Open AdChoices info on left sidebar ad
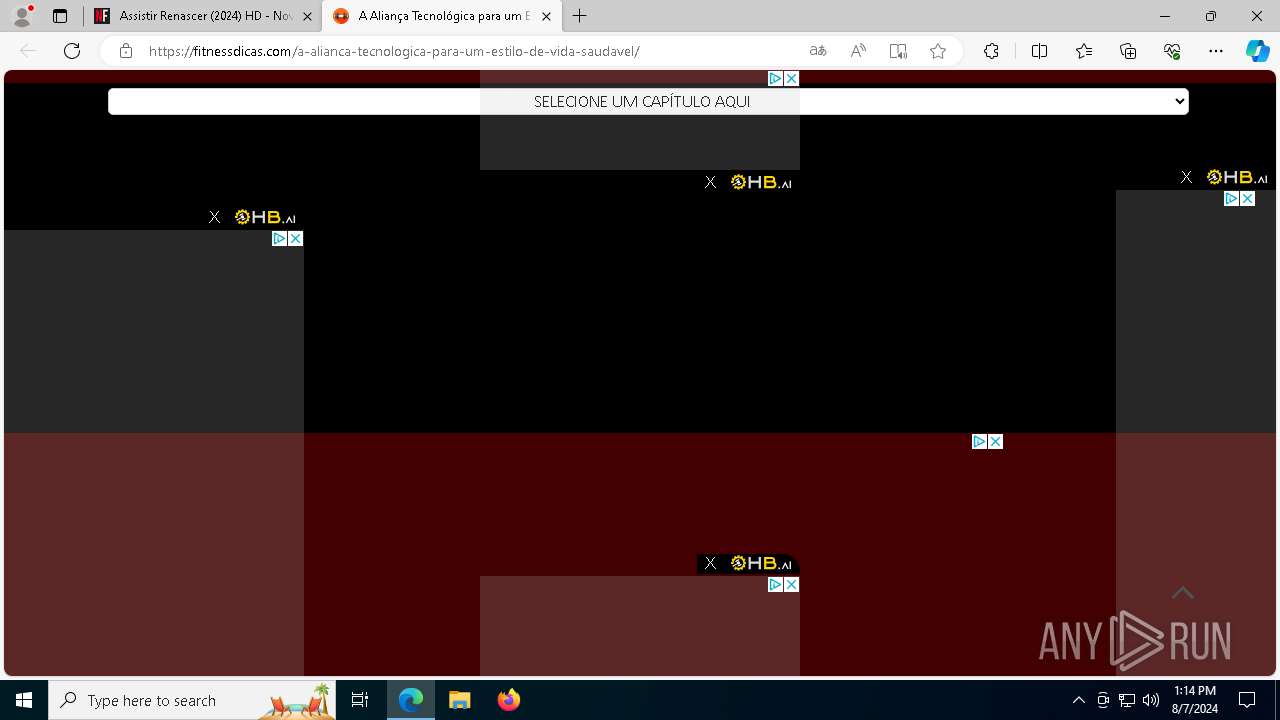Screen dimensions: 1280x720 click(x=279, y=238)
